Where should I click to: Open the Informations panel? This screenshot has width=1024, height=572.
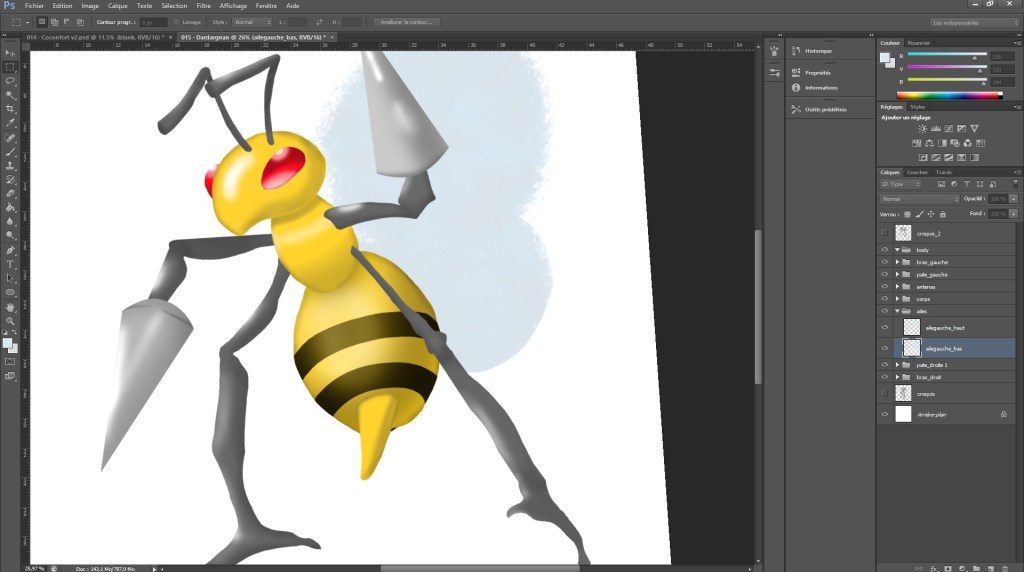(x=821, y=88)
